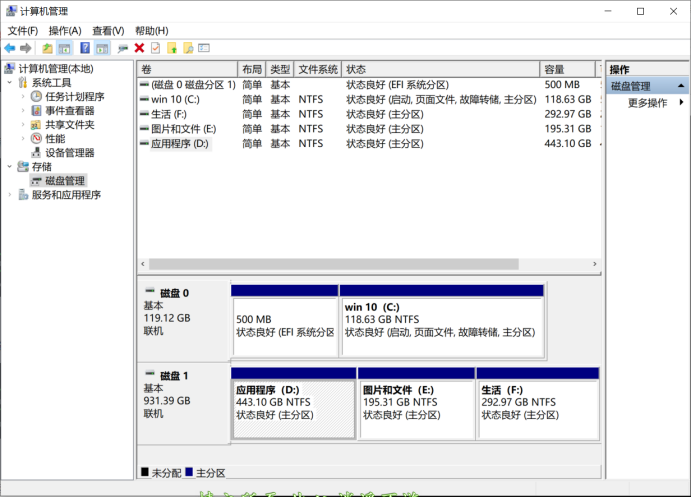Sort by the 布局 column header
Screen dimensions: 692x498
(x=252, y=69)
